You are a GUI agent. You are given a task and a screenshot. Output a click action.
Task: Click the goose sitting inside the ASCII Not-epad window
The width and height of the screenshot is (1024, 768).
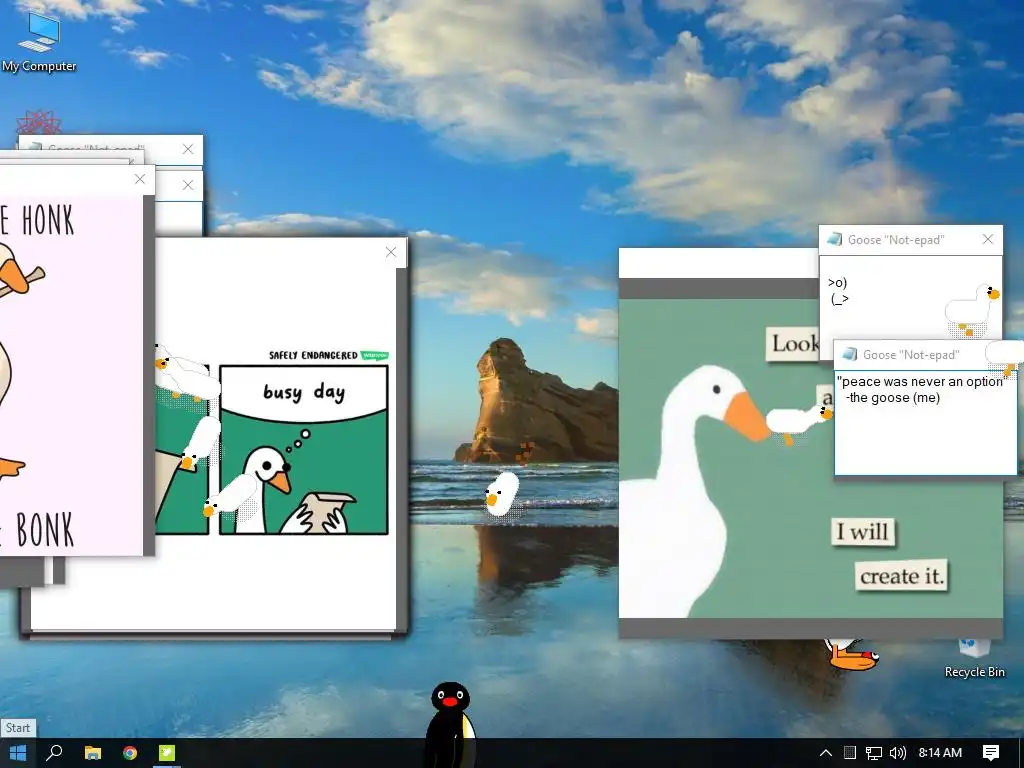pyautogui.click(x=972, y=310)
